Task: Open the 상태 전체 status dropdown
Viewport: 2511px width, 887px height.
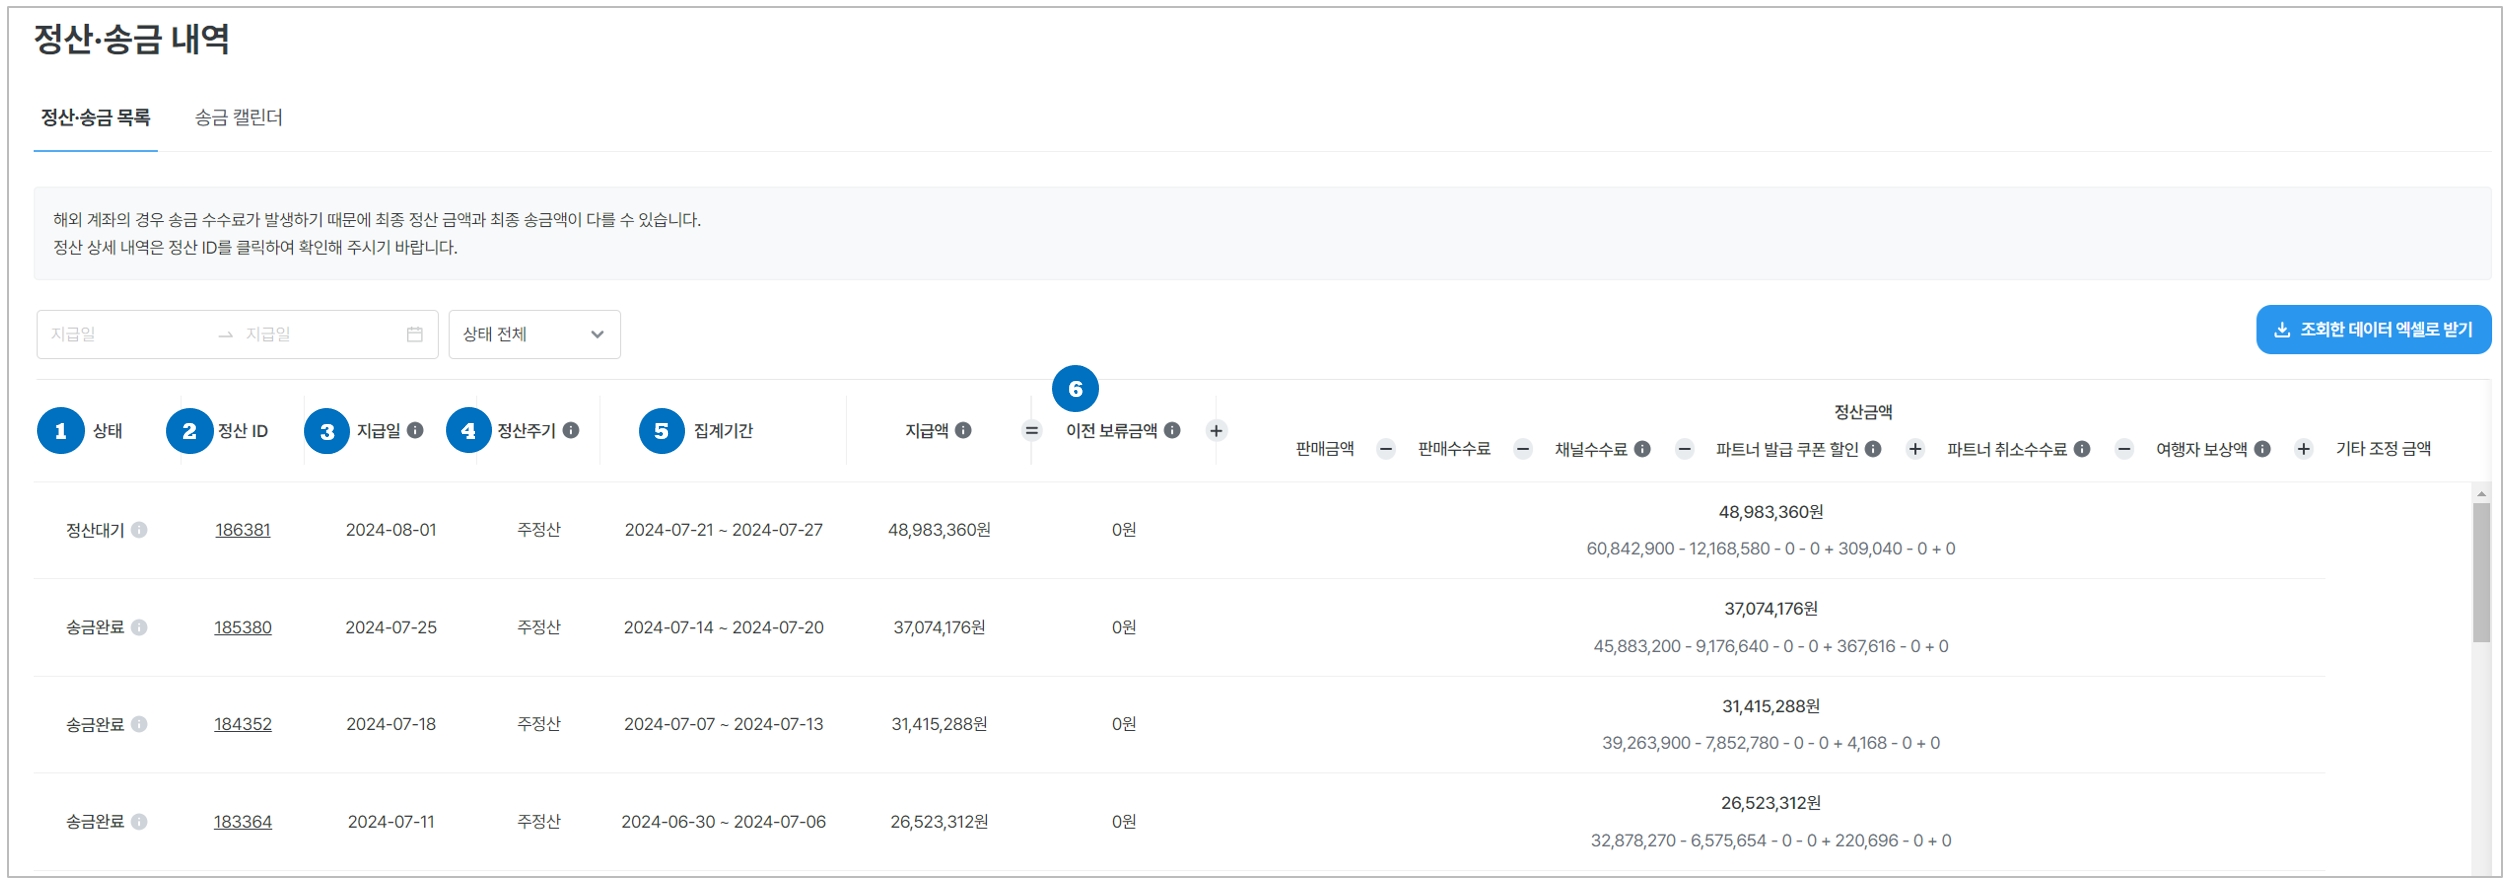Action: pos(534,334)
